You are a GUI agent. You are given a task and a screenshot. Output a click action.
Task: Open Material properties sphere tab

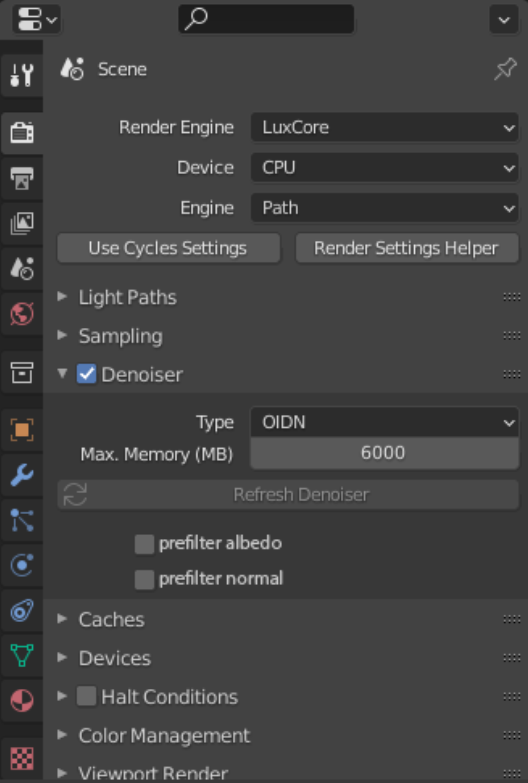click(x=21, y=700)
